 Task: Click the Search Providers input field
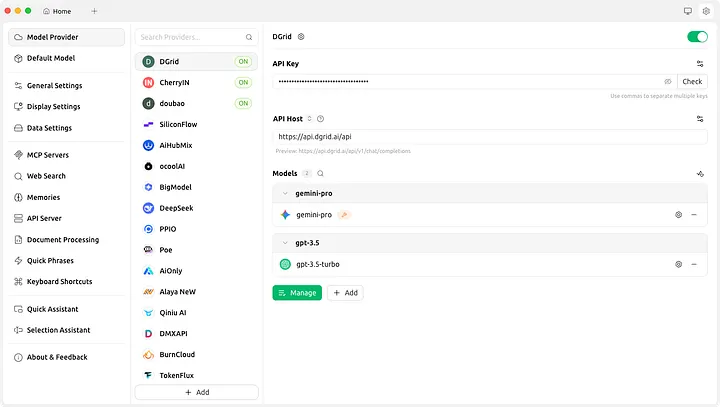tap(190, 37)
